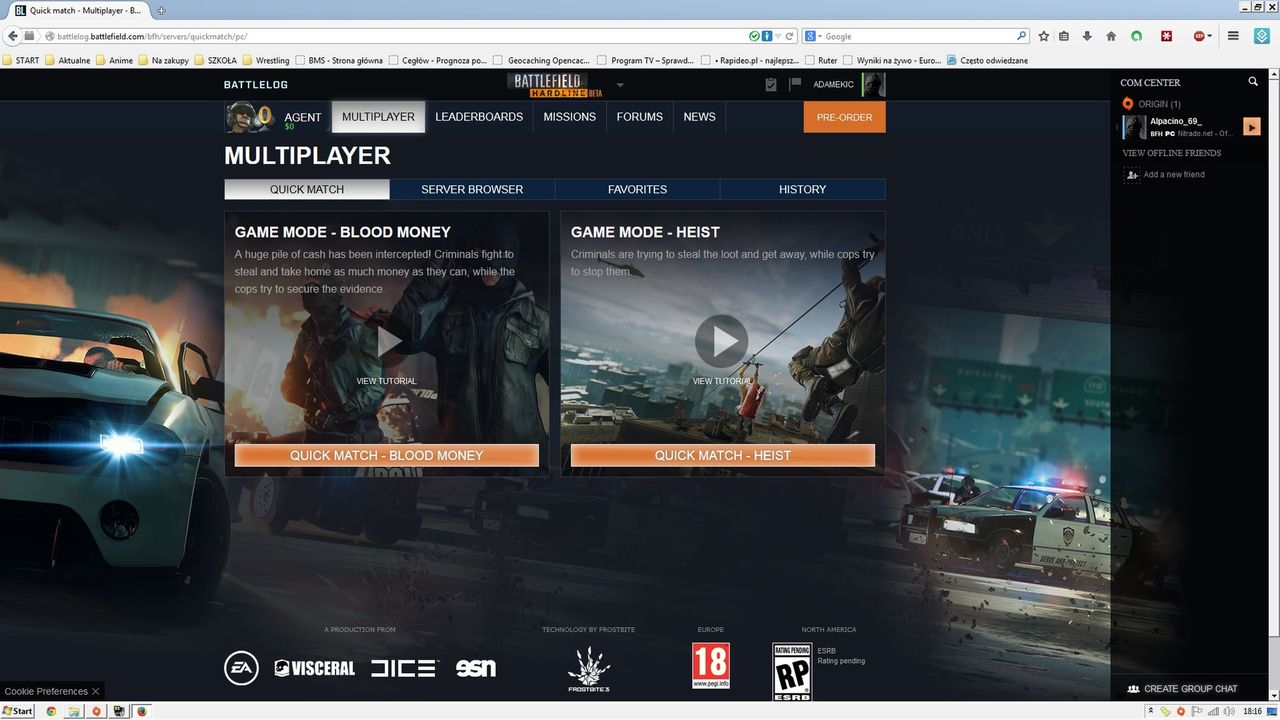Image resolution: width=1280 pixels, height=720 pixels.
Task: Search in COM CENTER magnifier icon
Action: click(x=1253, y=82)
